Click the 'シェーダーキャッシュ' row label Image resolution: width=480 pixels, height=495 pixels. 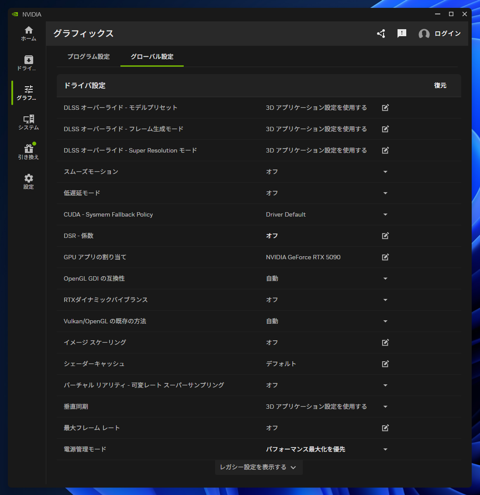[x=94, y=364]
